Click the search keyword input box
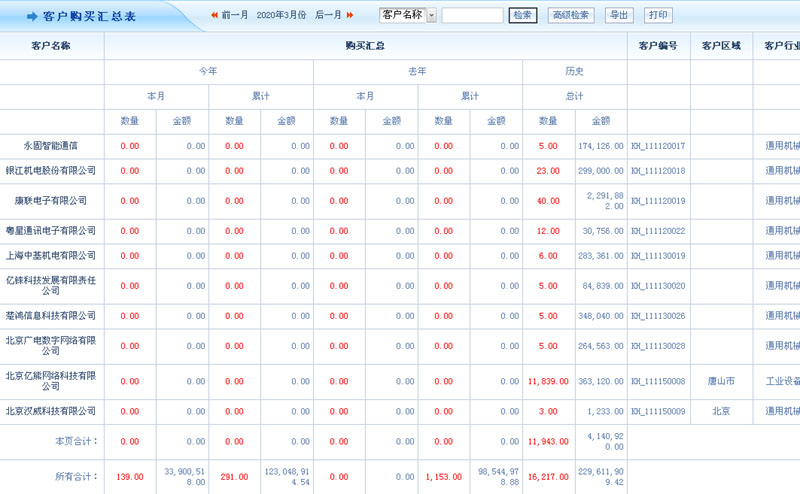Screen dimensions: 800x494 click(x=472, y=16)
